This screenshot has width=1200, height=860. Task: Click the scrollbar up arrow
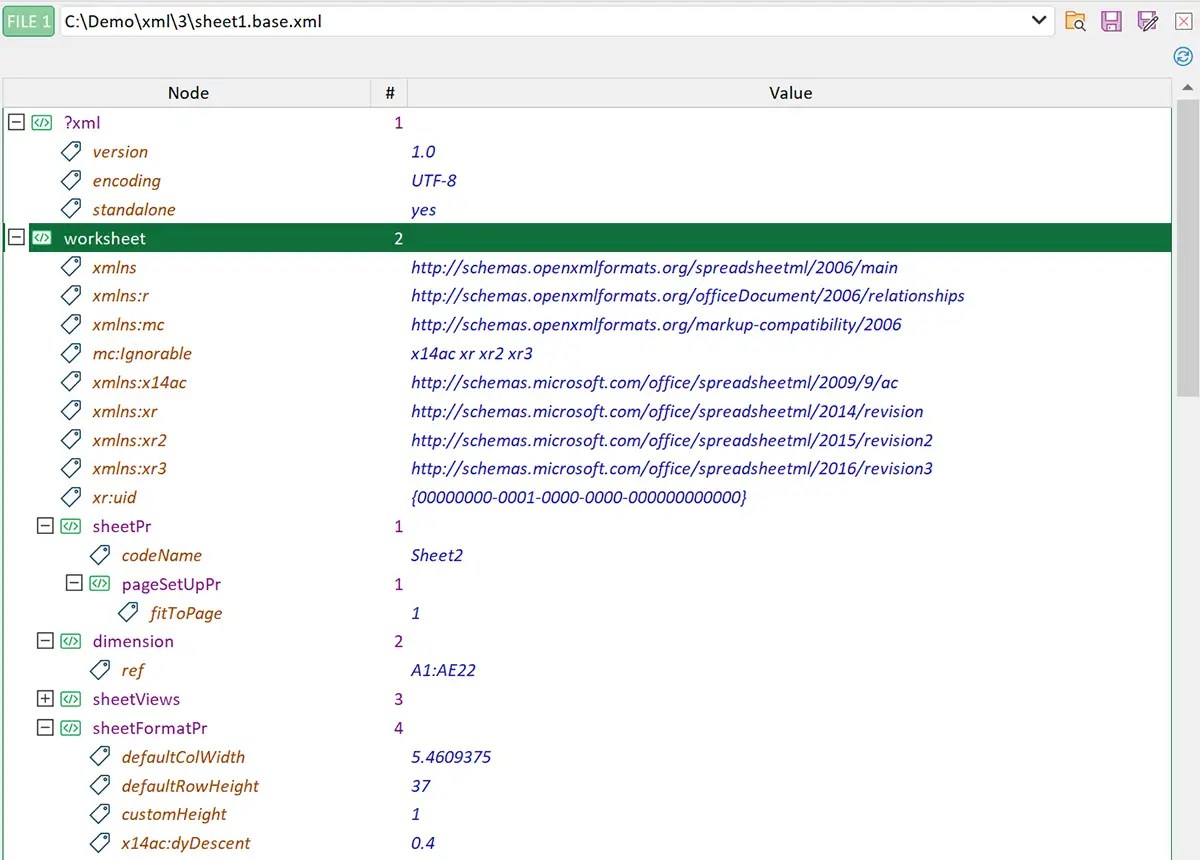(x=1187, y=89)
